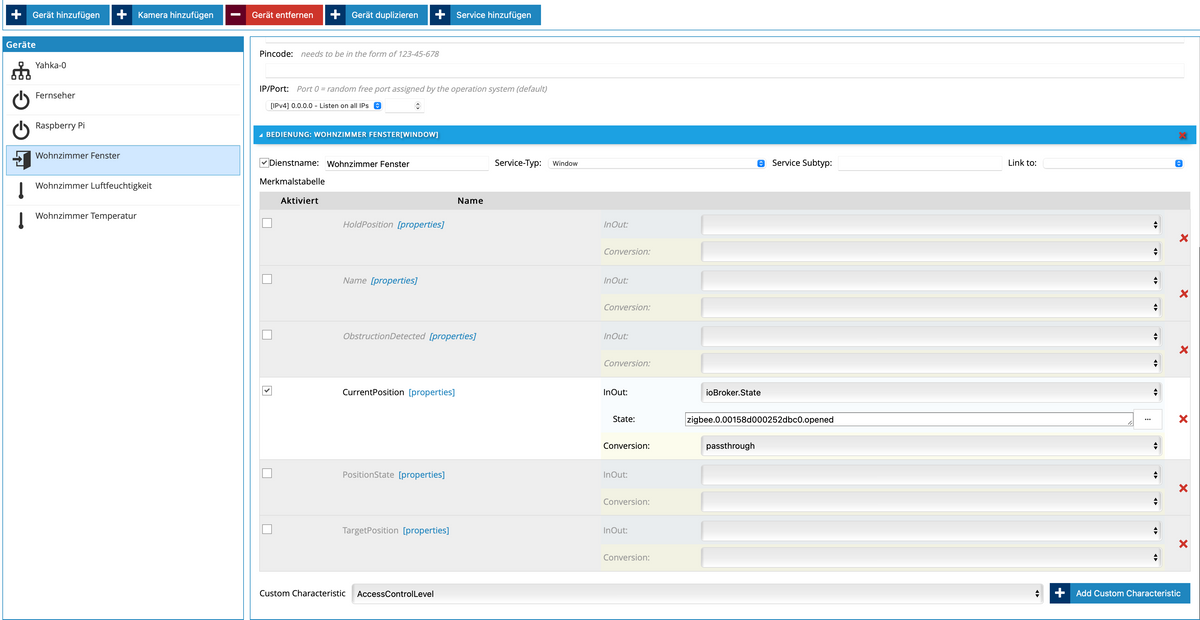
Task: Enable the HoldPosition characteristic checkbox
Action: 267,223
